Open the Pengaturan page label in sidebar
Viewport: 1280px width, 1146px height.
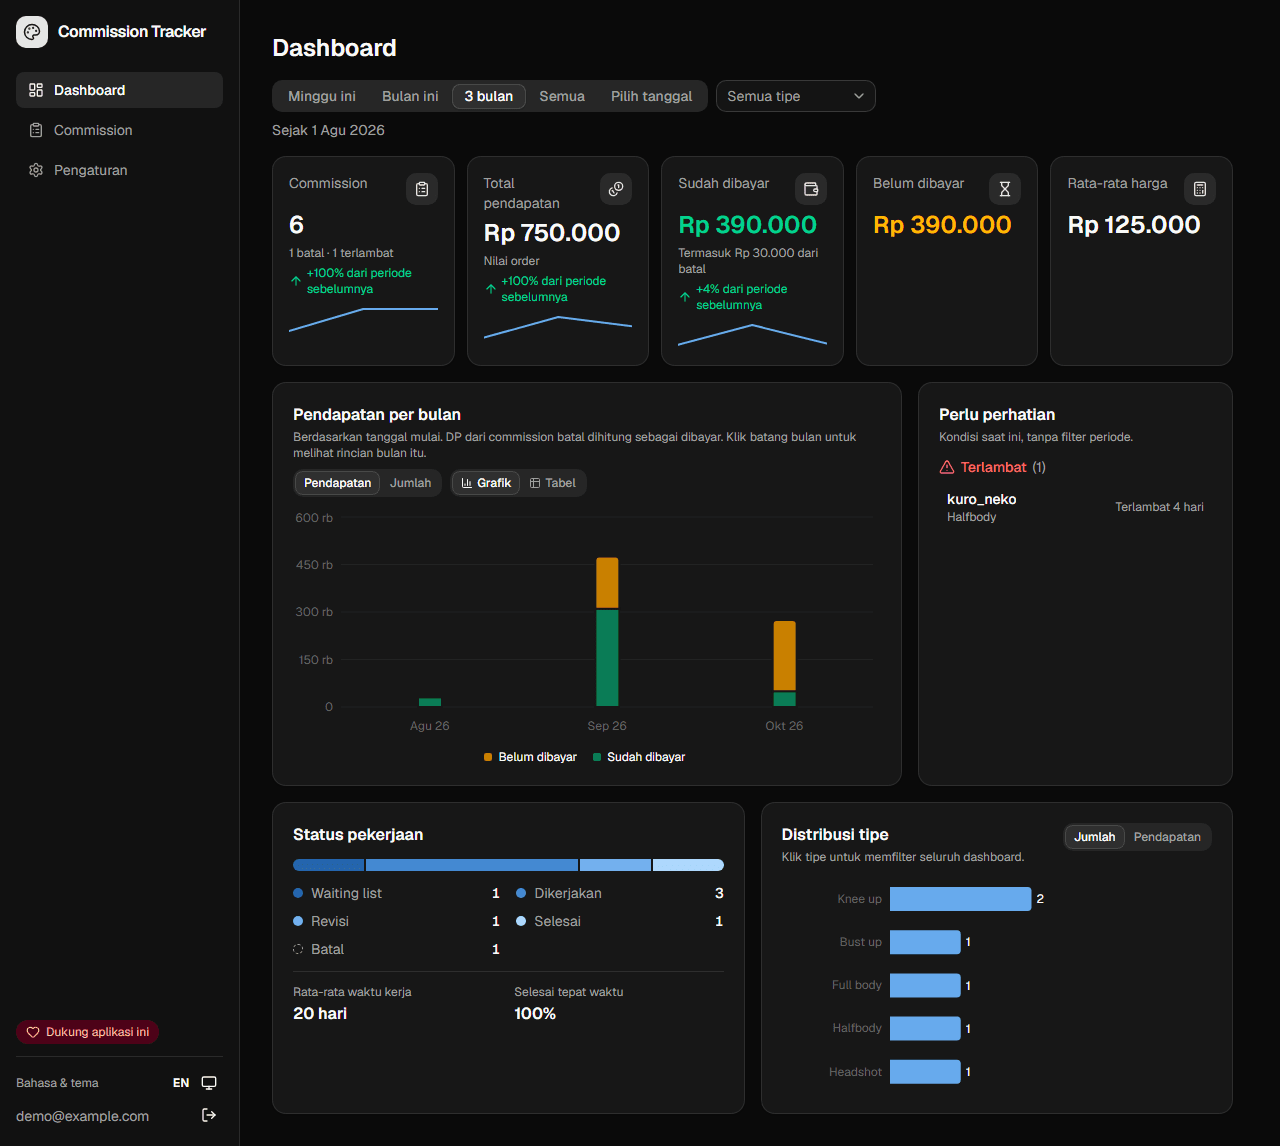91,170
